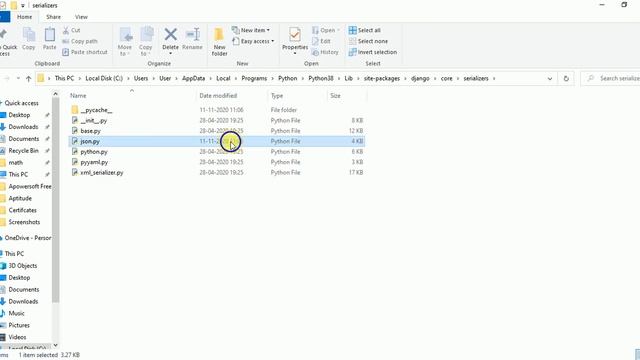Select the pyyaml.py file
The image size is (640, 360).
coord(217,162)
